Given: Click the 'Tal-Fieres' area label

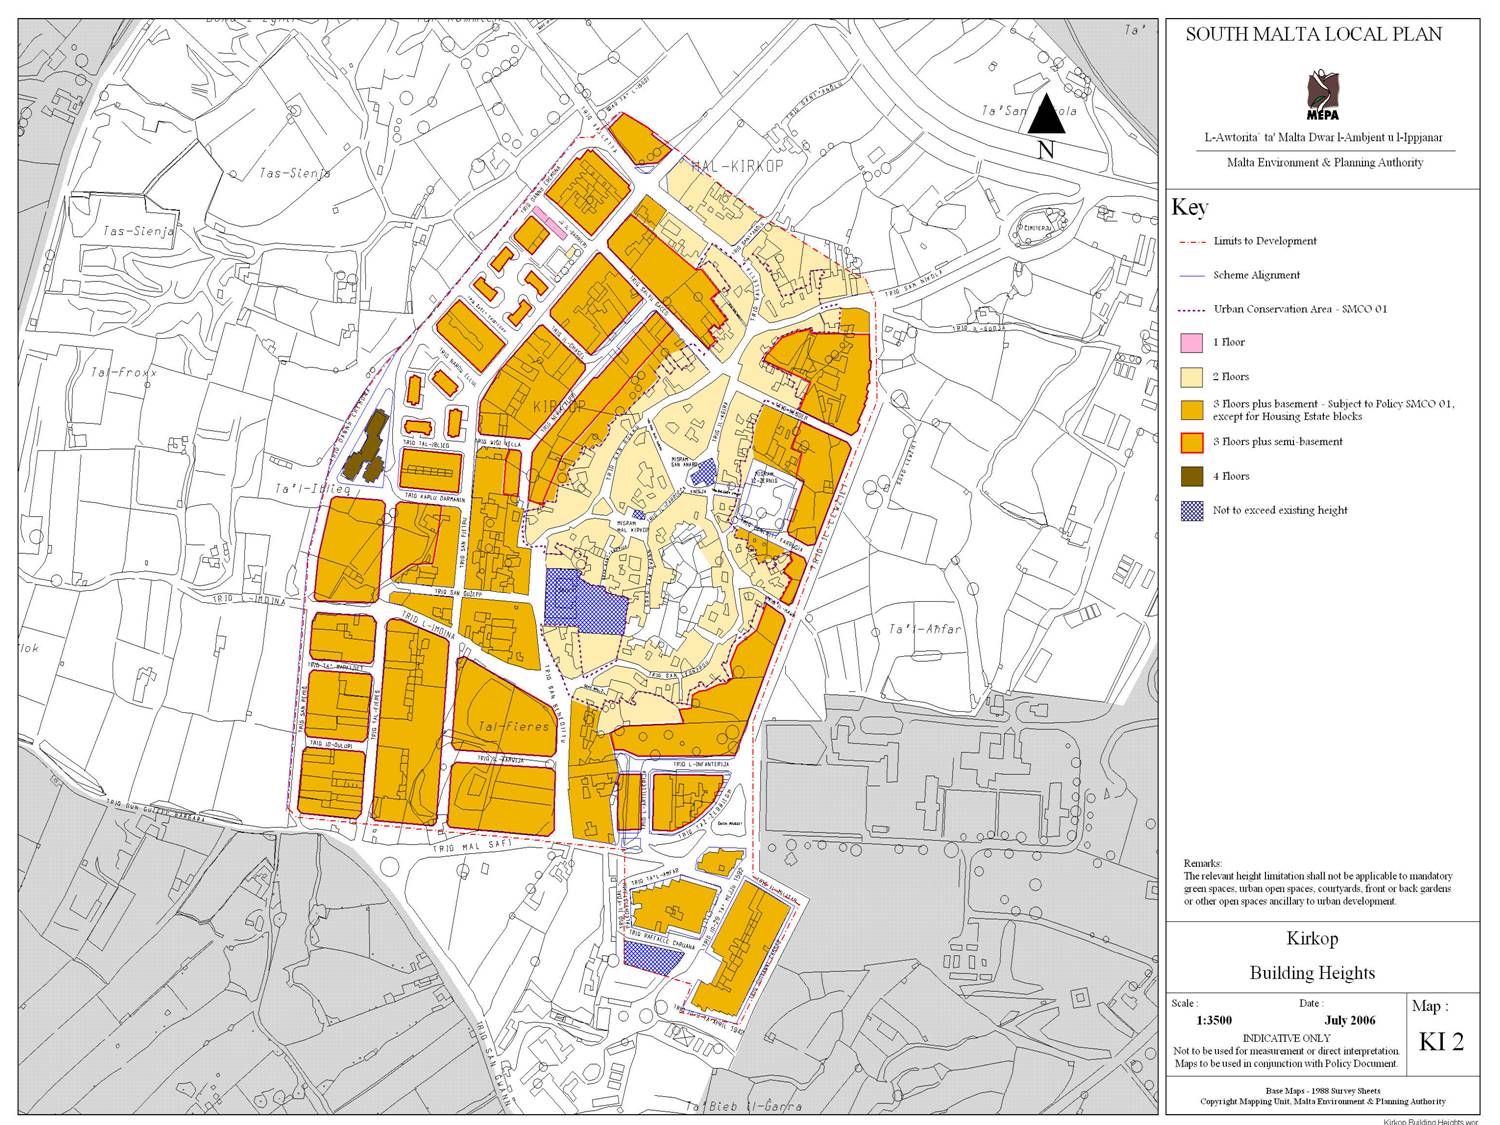Looking at the screenshot, I should coord(515,726).
